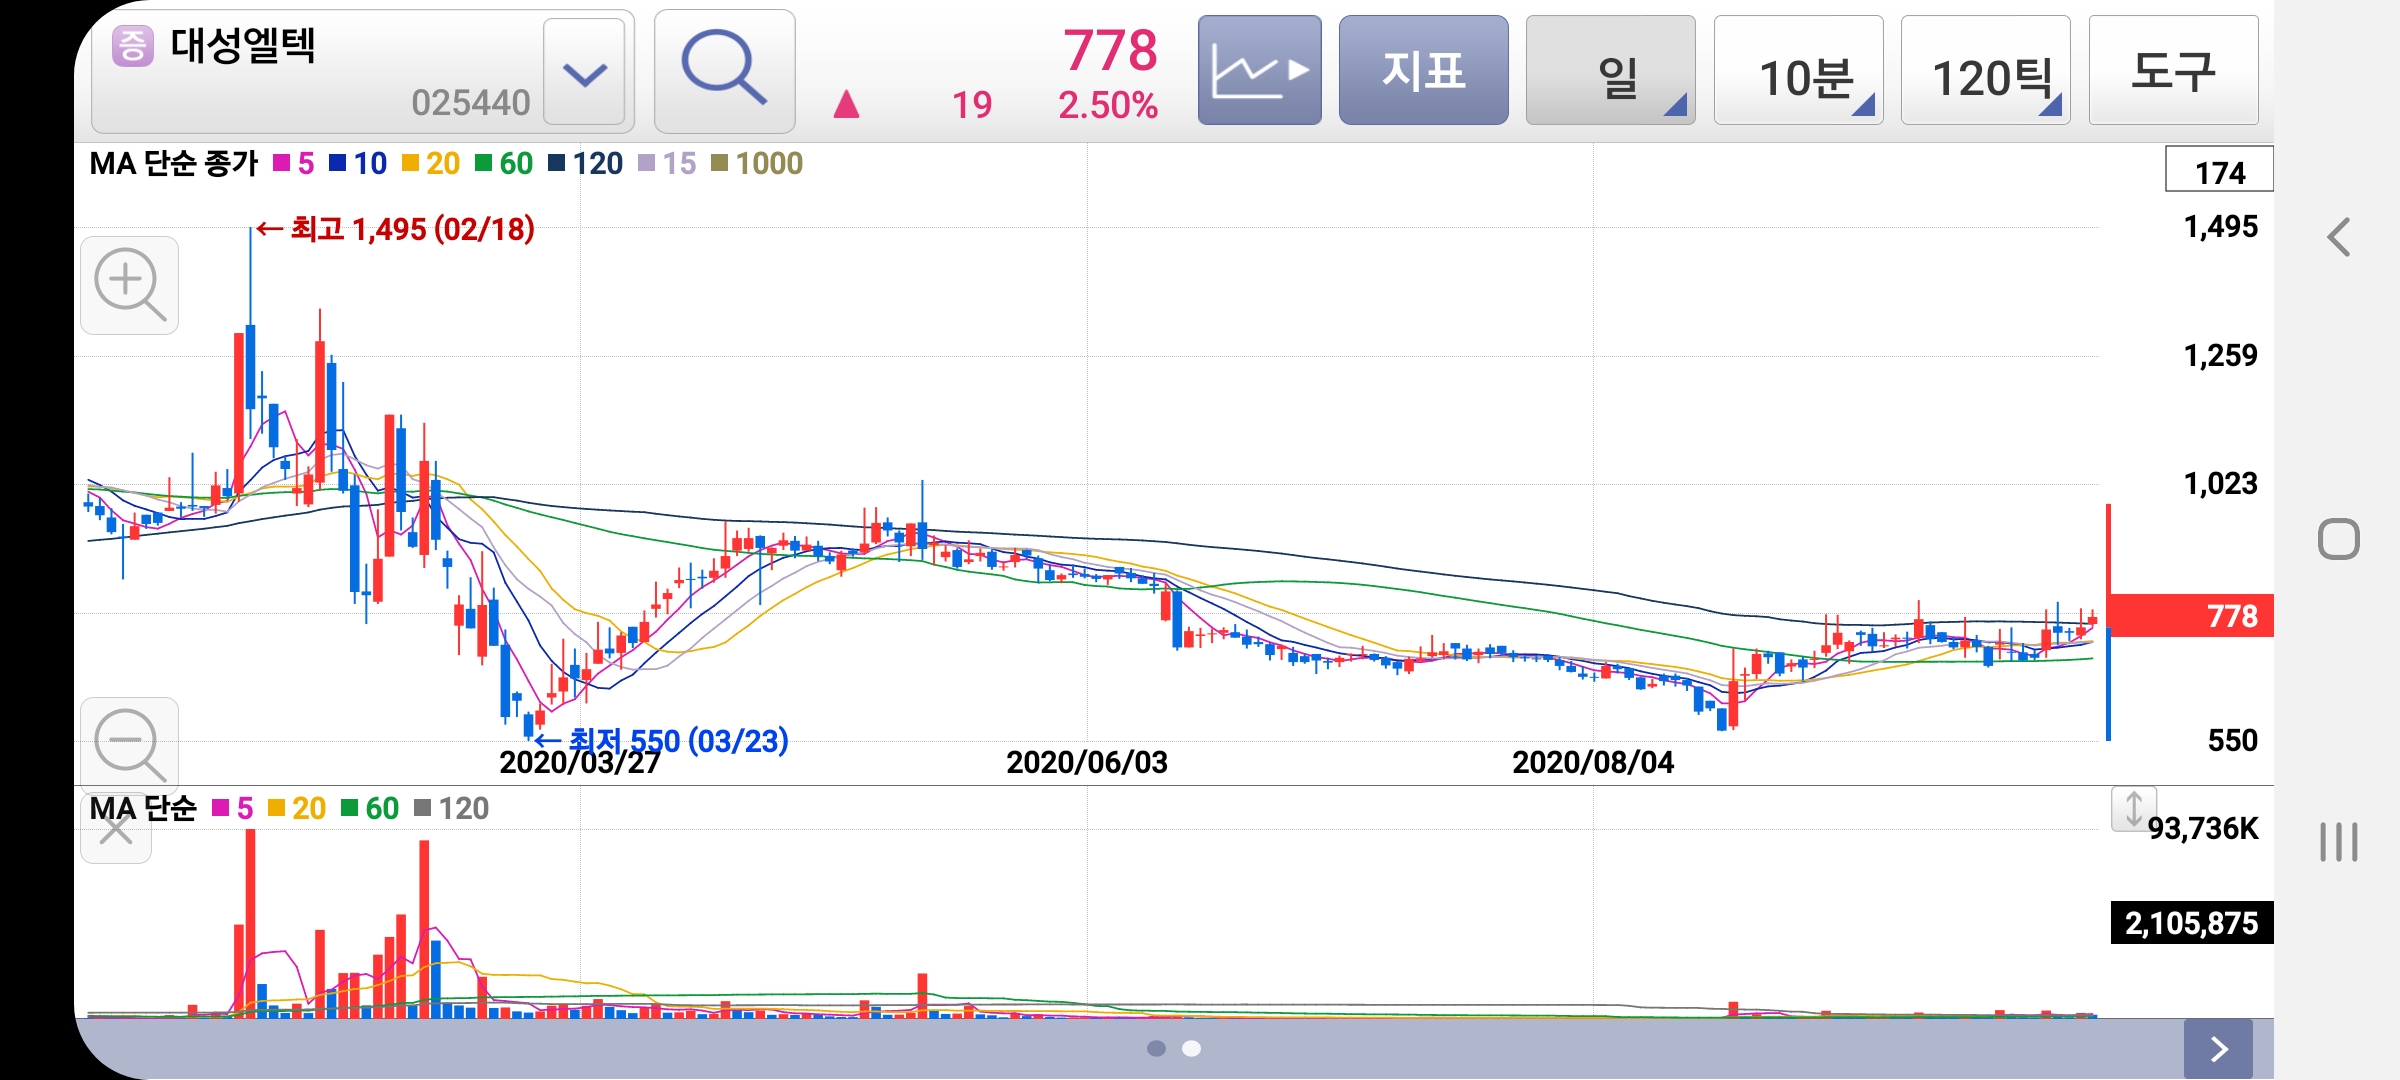The image size is (2400, 1080).
Task: Zoom in the chart with plus magnifier
Action: pyautogui.click(x=129, y=286)
